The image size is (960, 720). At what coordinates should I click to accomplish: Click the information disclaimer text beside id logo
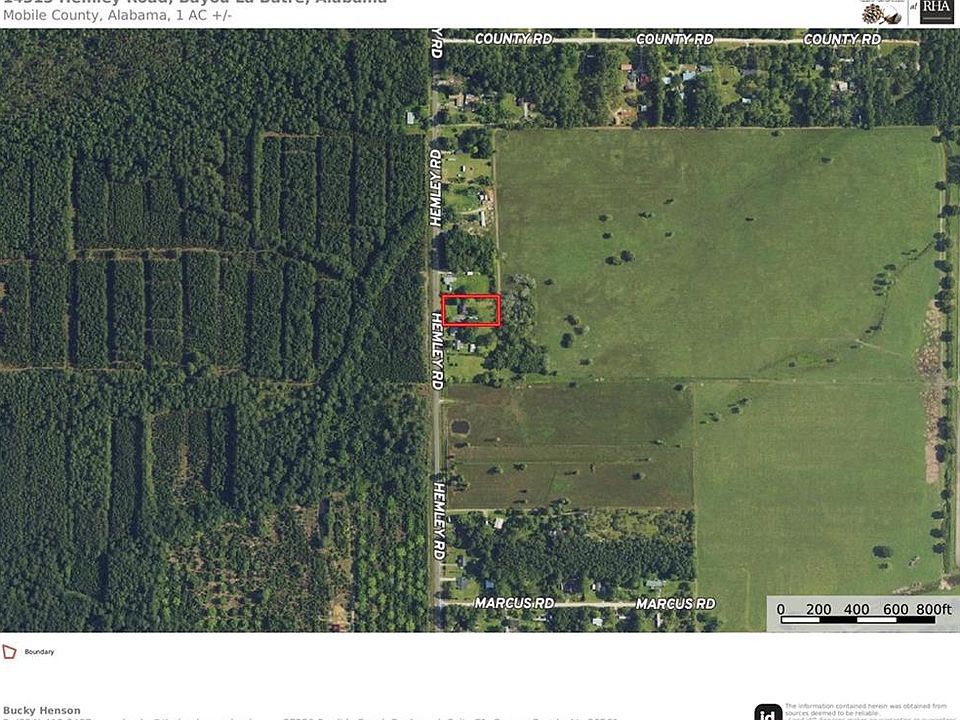[866, 711]
